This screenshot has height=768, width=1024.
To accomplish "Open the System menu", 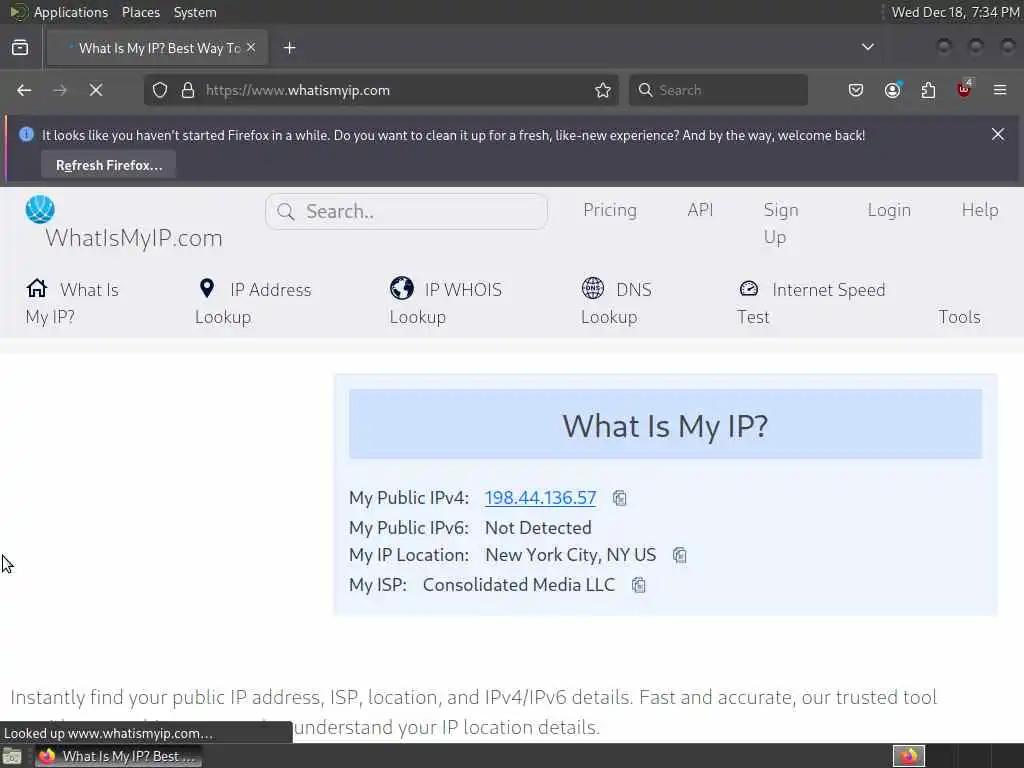I will pyautogui.click(x=195, y=12).
